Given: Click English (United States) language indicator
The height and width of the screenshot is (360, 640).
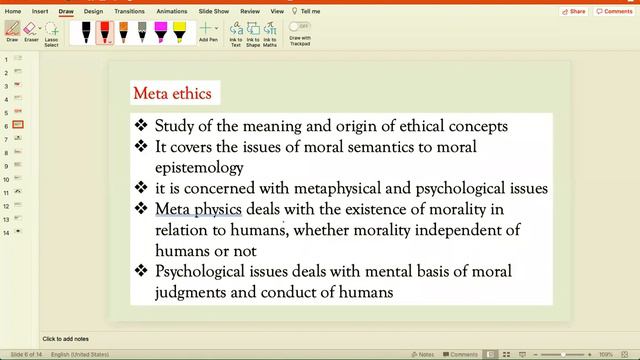Looking at the screenshot, I should (x=80, y=355).
